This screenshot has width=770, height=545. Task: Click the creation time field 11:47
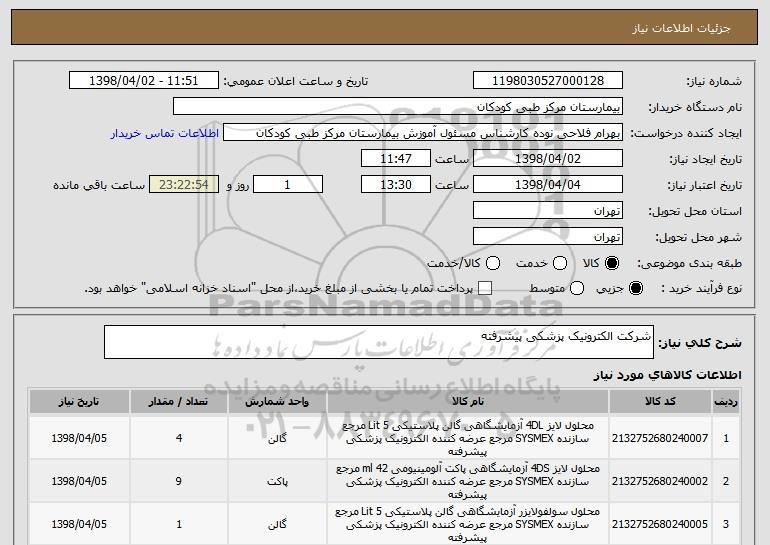pos(396,159)
